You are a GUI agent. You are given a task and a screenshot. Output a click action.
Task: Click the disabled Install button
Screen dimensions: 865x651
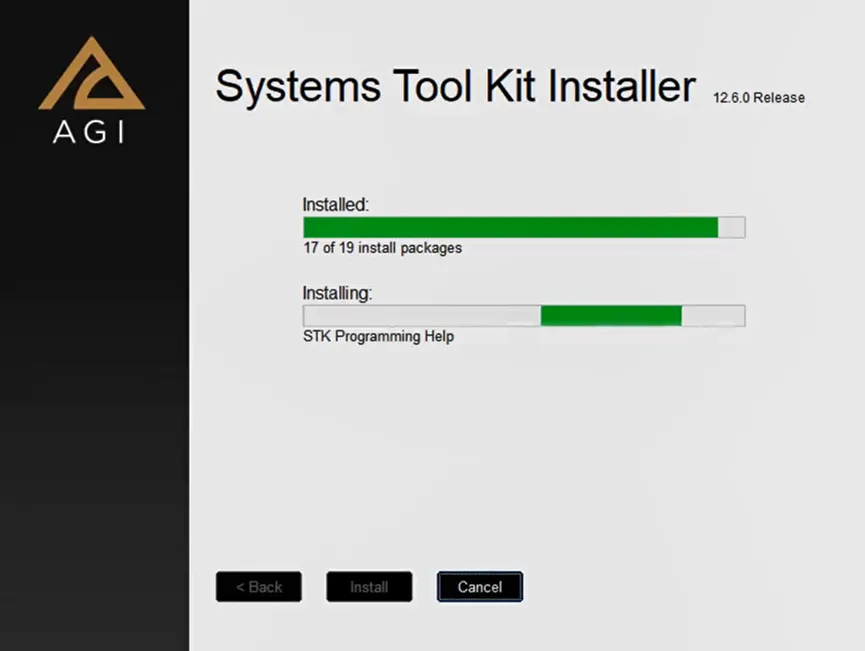[x=369, y=586]
